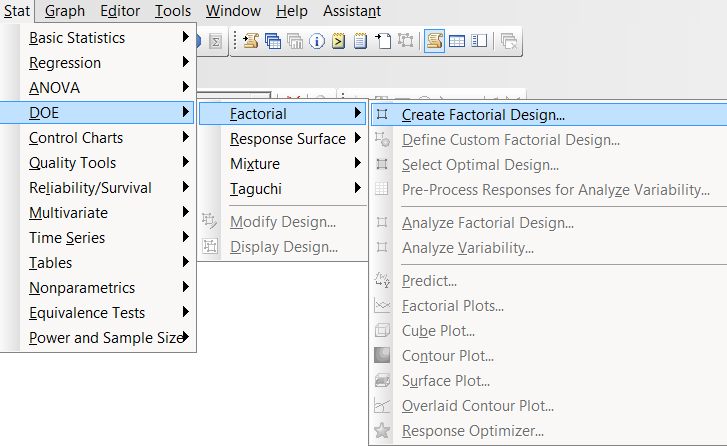Screen dimensions: 727x446
Task: Click the Current Data Window grid icon
Action: [x=457, y=41]
